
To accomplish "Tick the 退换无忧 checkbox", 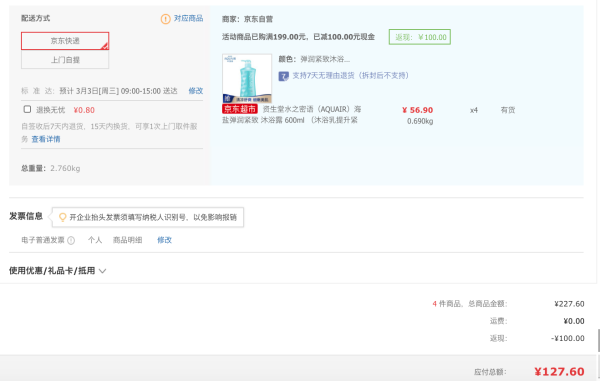I will point(27,109).
